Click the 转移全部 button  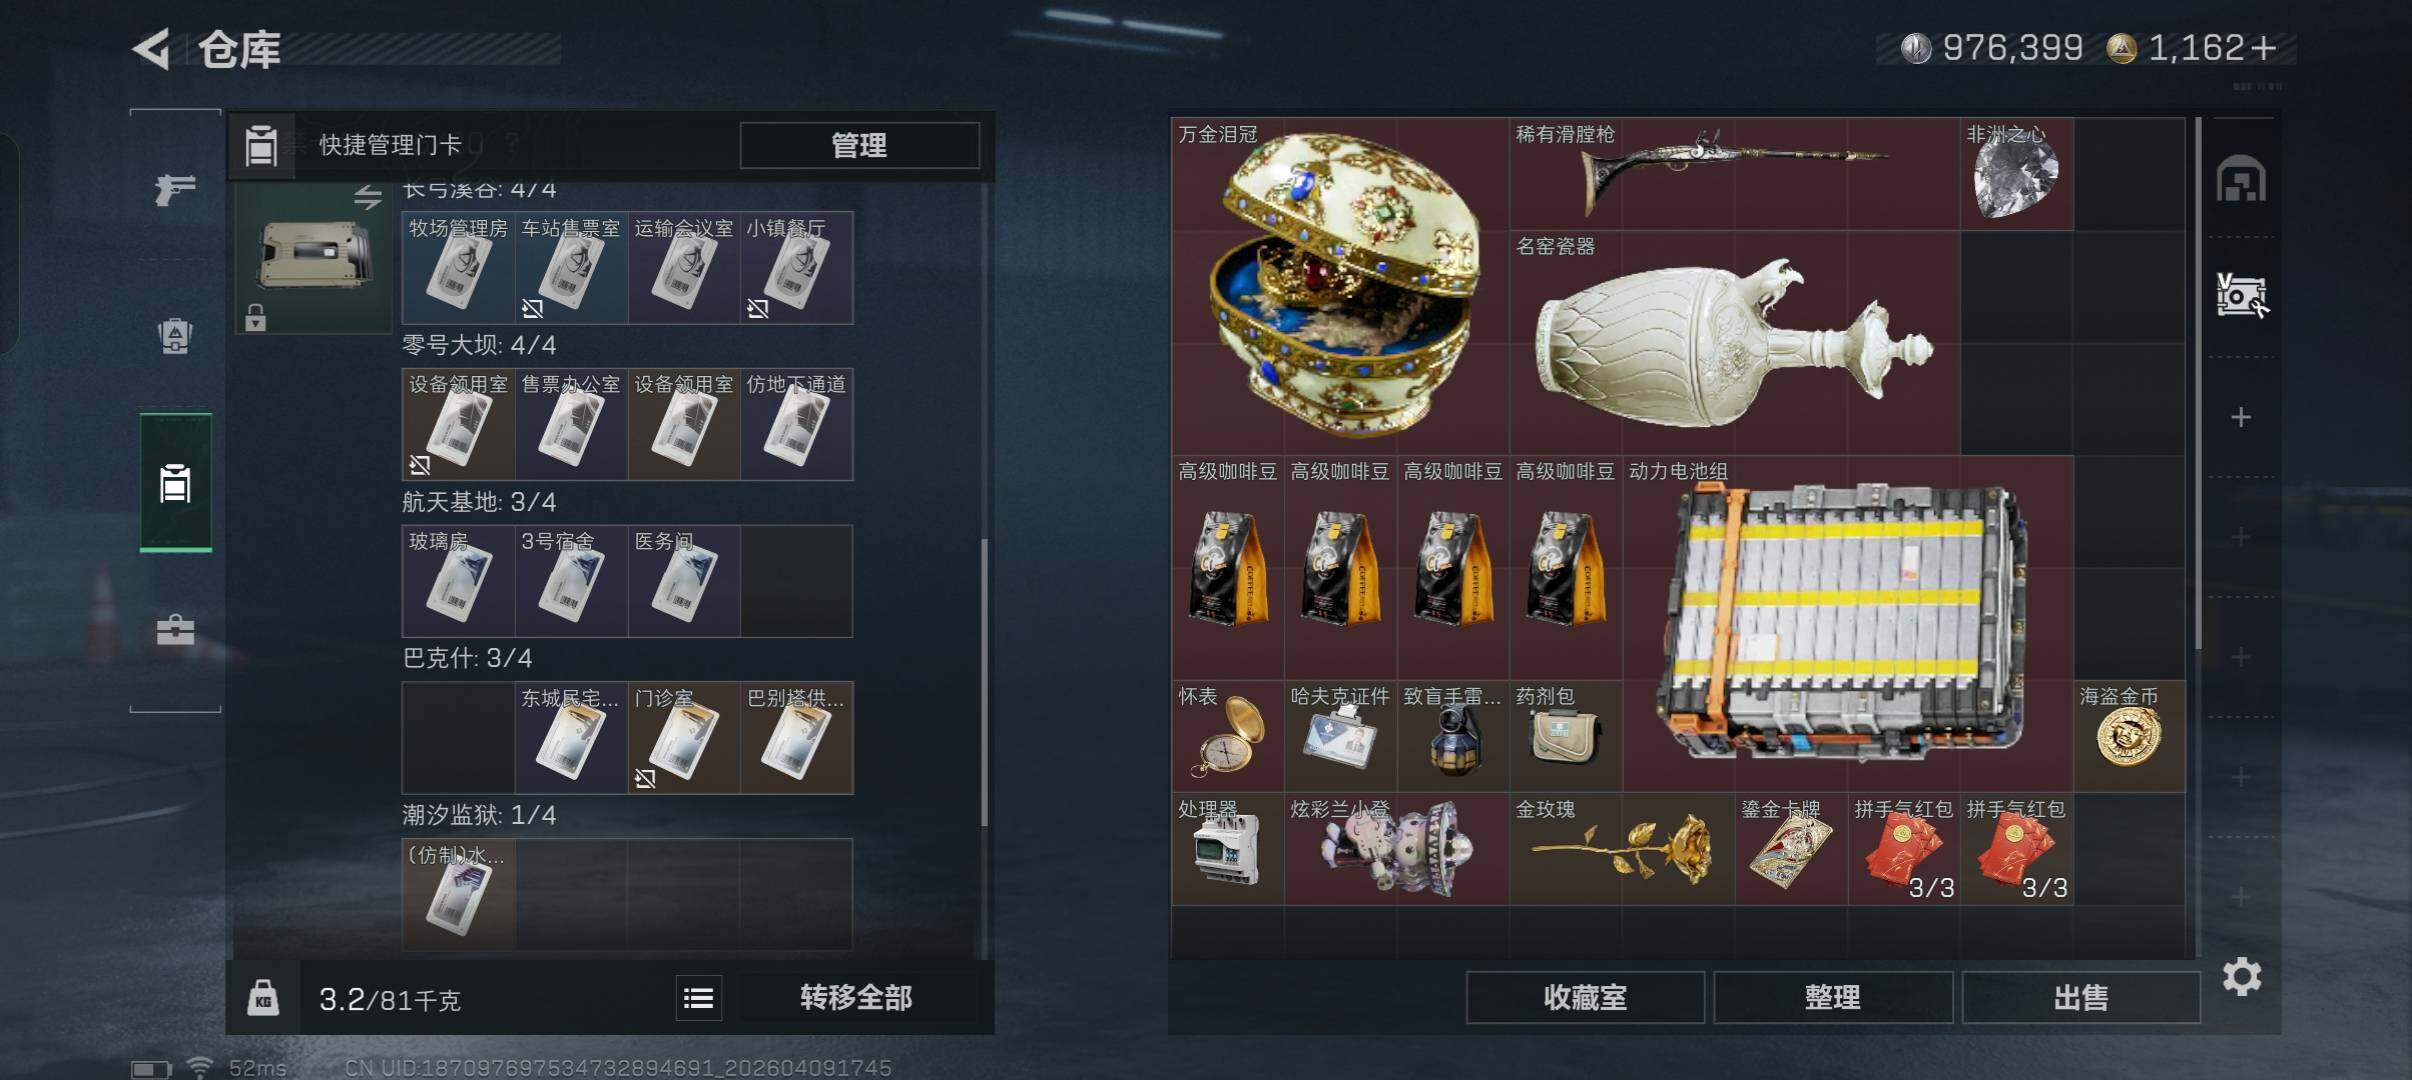tap(856, 998)
